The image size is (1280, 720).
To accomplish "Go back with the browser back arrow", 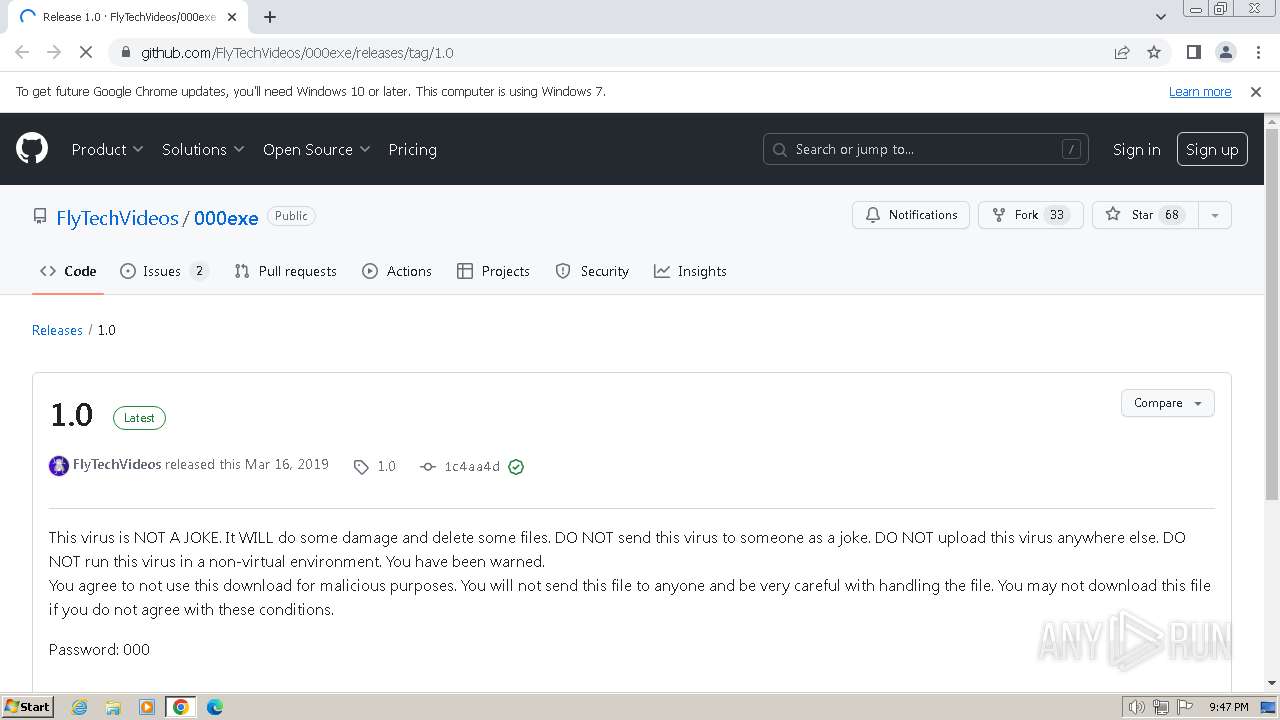I will click(22, 52).
